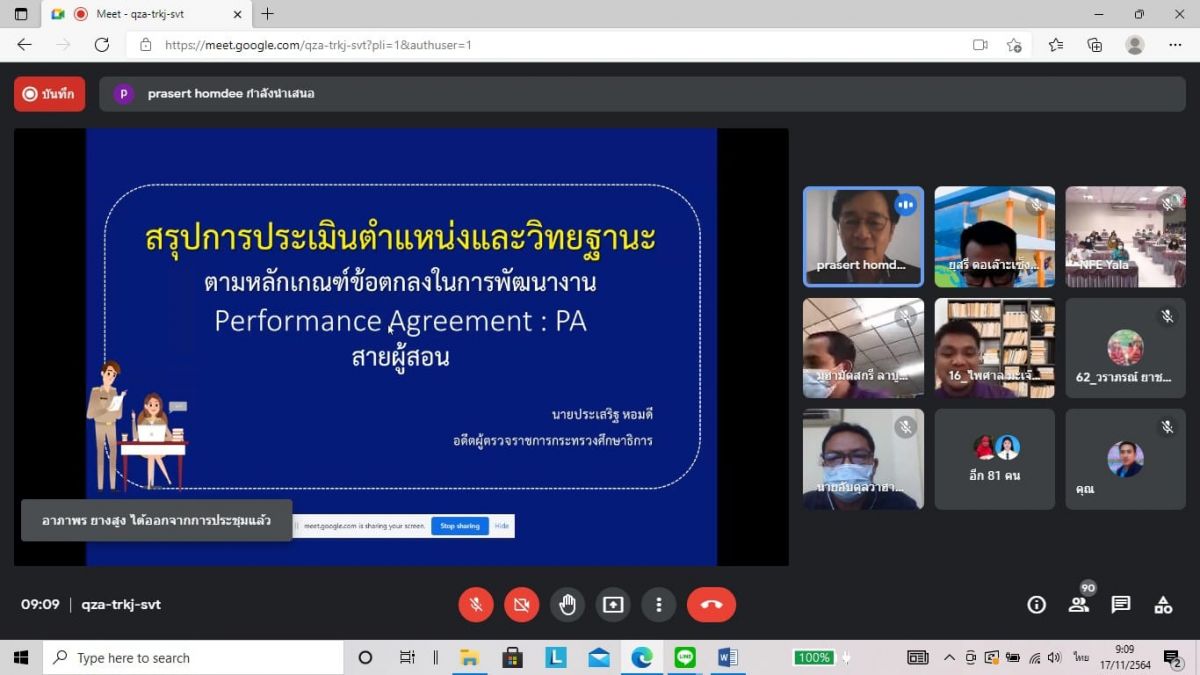This screenshot has width=1200, height=675.
Task: Raise hand in the meeting
Action: click(567, 605)
